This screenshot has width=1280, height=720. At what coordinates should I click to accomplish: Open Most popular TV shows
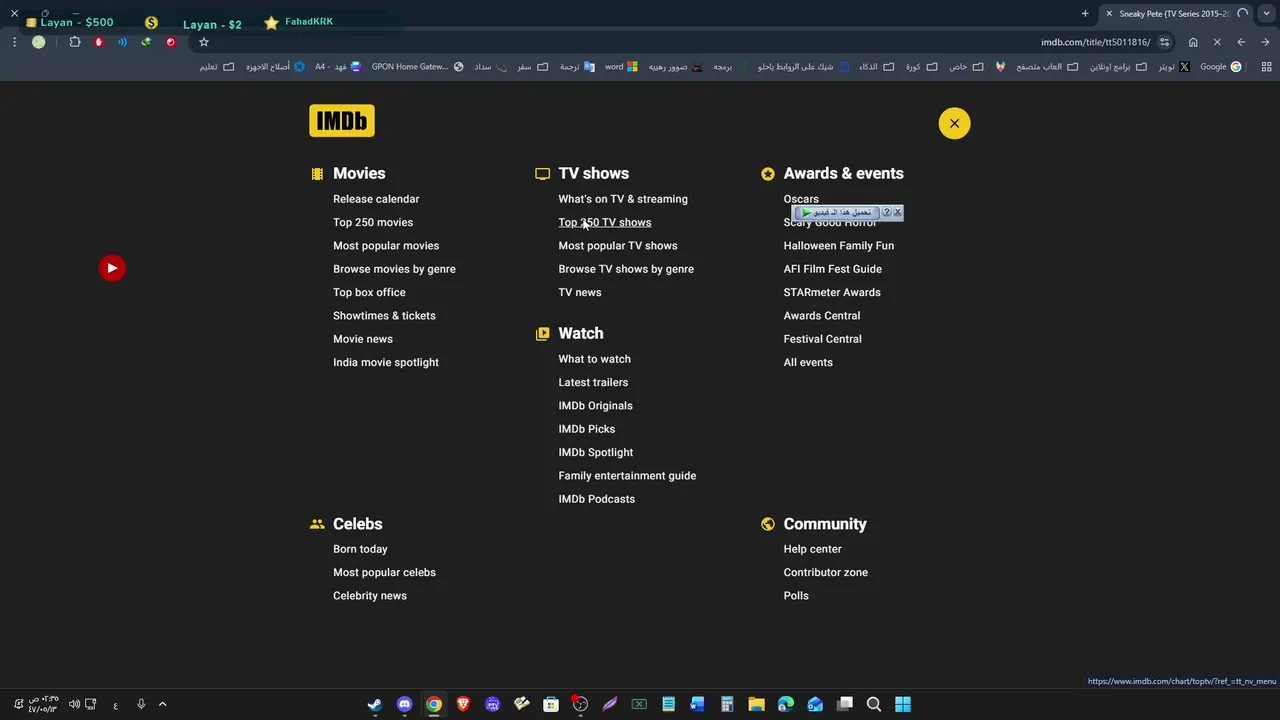618,246
